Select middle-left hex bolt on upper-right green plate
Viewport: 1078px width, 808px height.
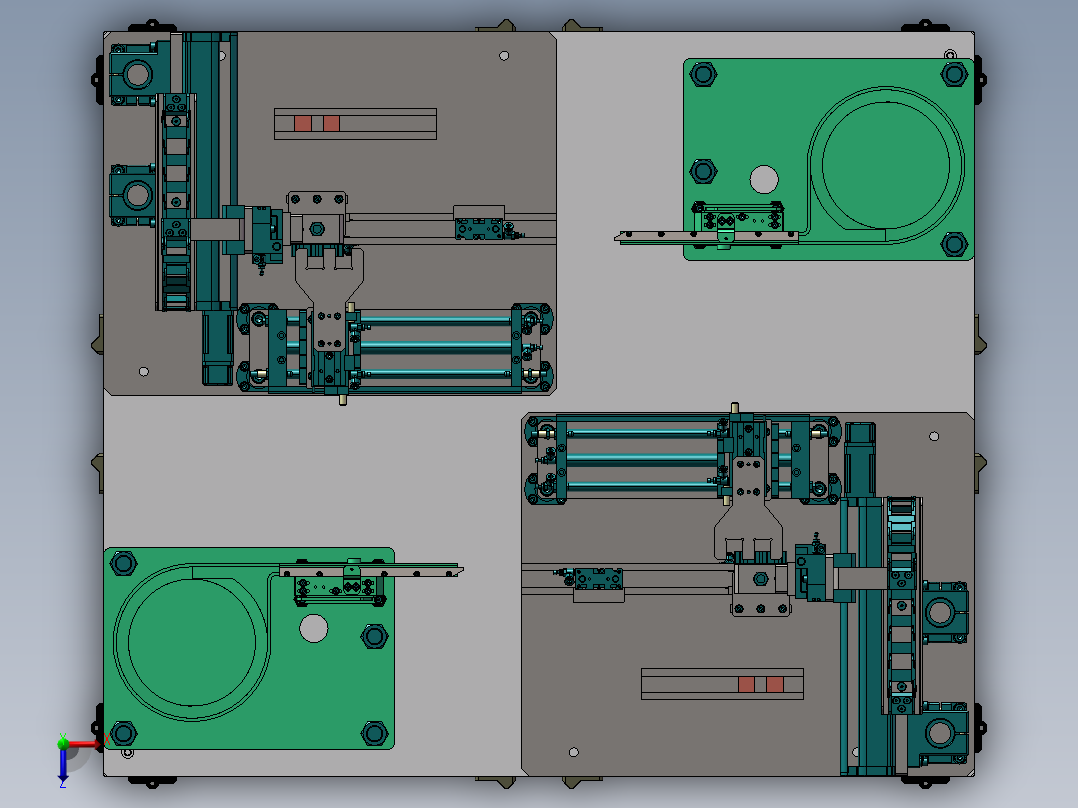click(x=703, y=171)
